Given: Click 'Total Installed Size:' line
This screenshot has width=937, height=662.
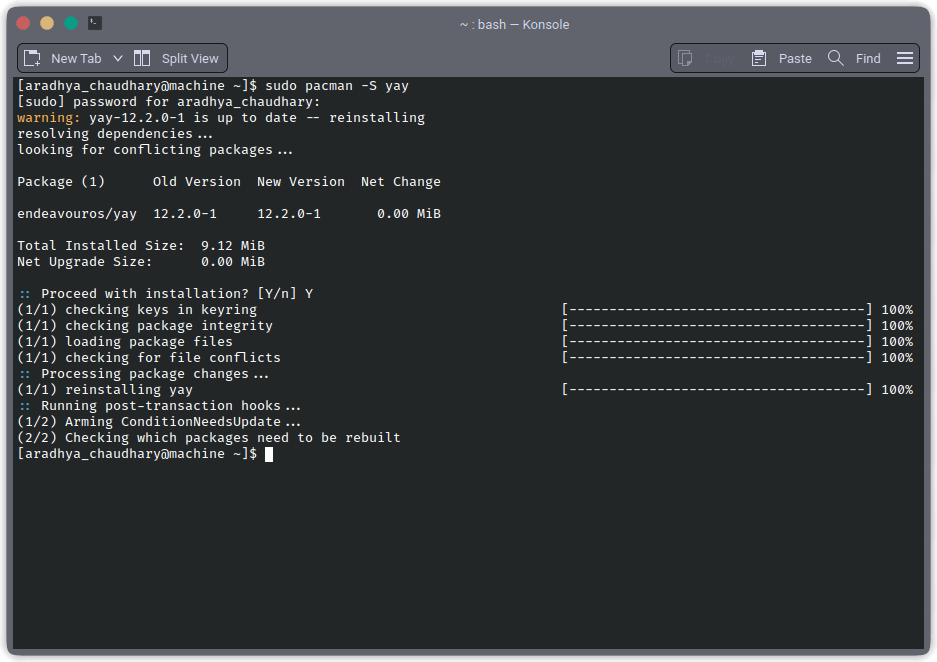Looking at the screenshot, I should (x=141, y=246).
